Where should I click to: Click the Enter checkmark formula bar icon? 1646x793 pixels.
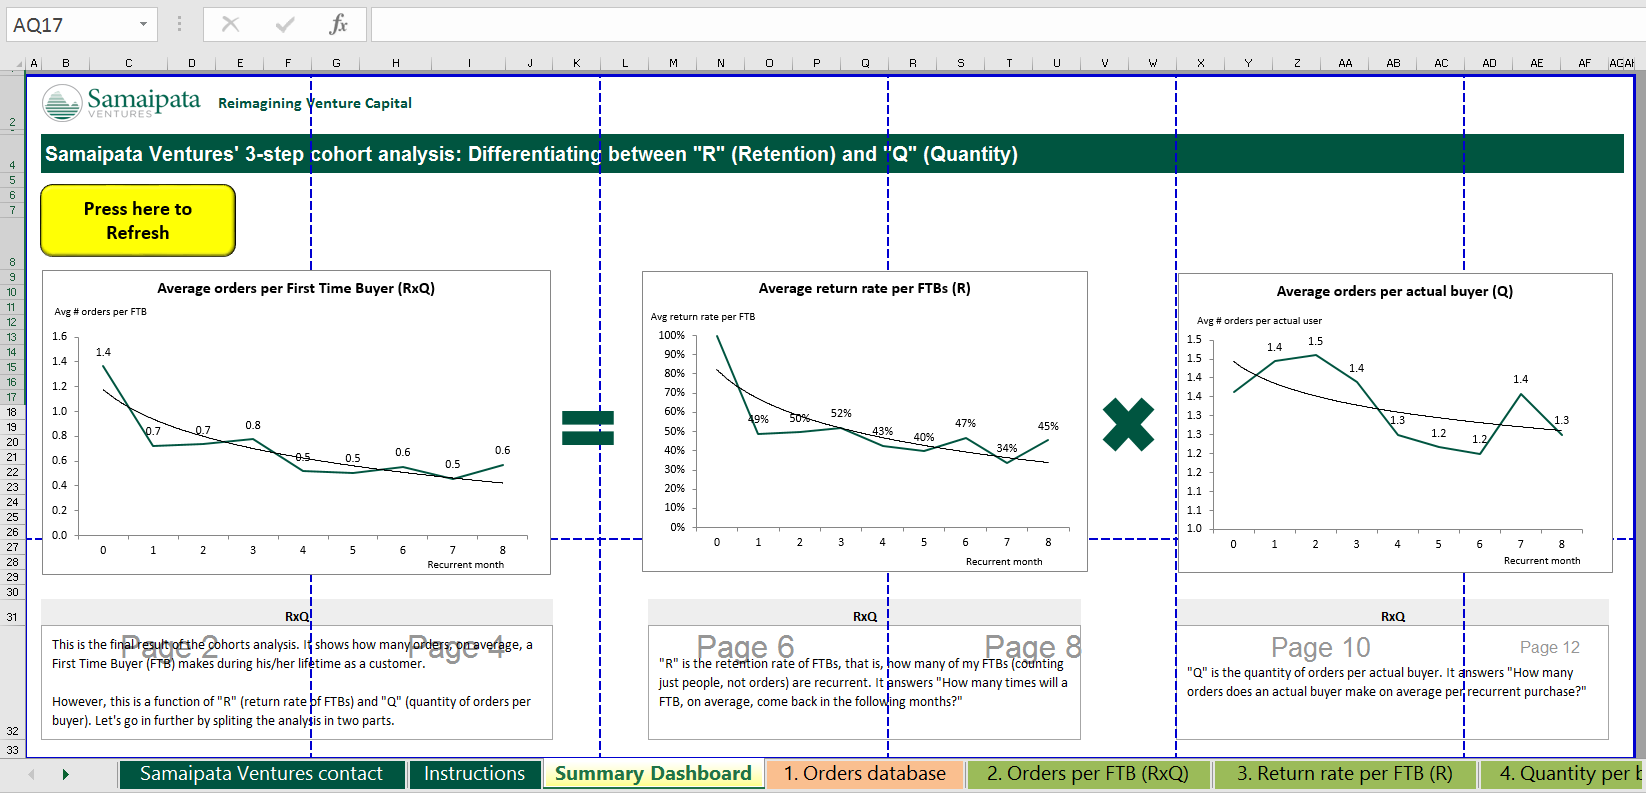(285, 24)
